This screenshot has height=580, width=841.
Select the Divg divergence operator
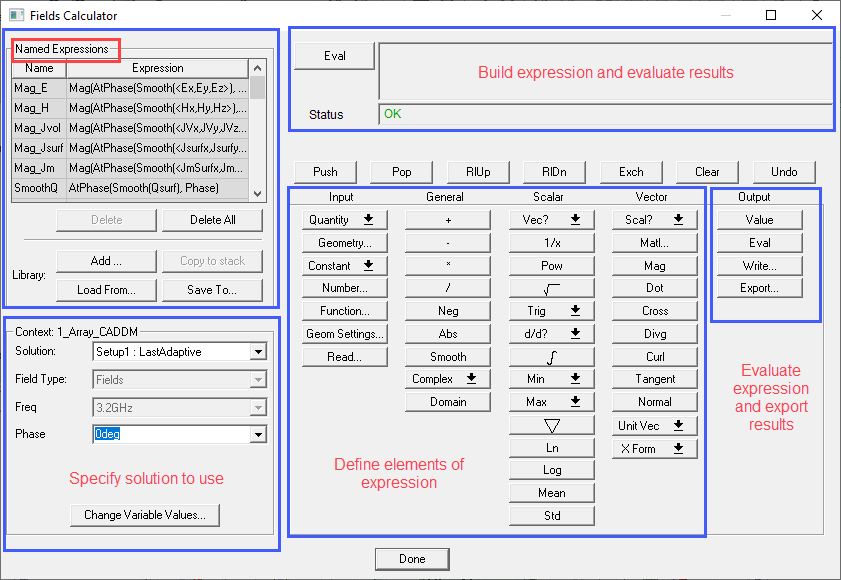655,332
